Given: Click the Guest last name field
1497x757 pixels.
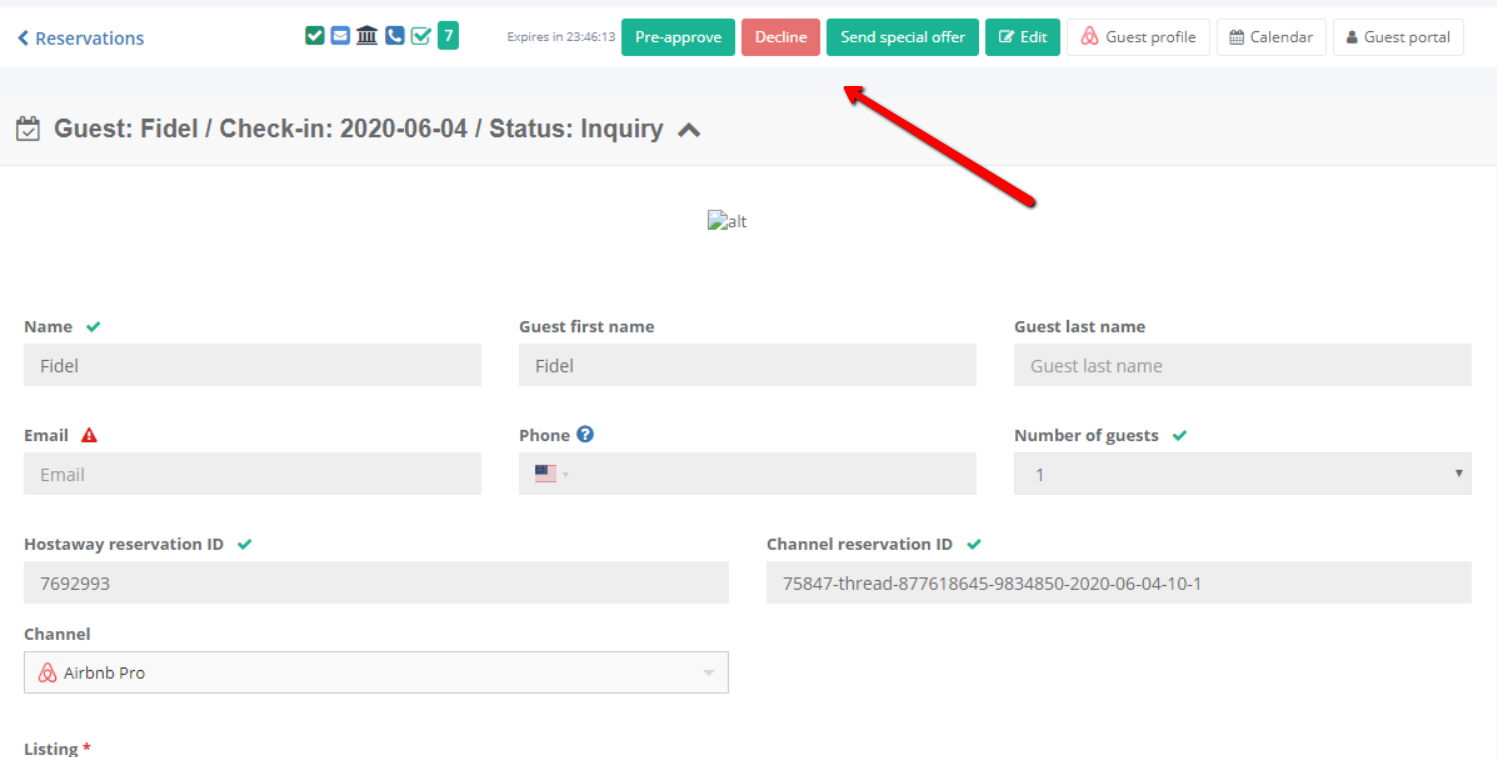Looking at the screenshot, I should [x=1242, y=366].
